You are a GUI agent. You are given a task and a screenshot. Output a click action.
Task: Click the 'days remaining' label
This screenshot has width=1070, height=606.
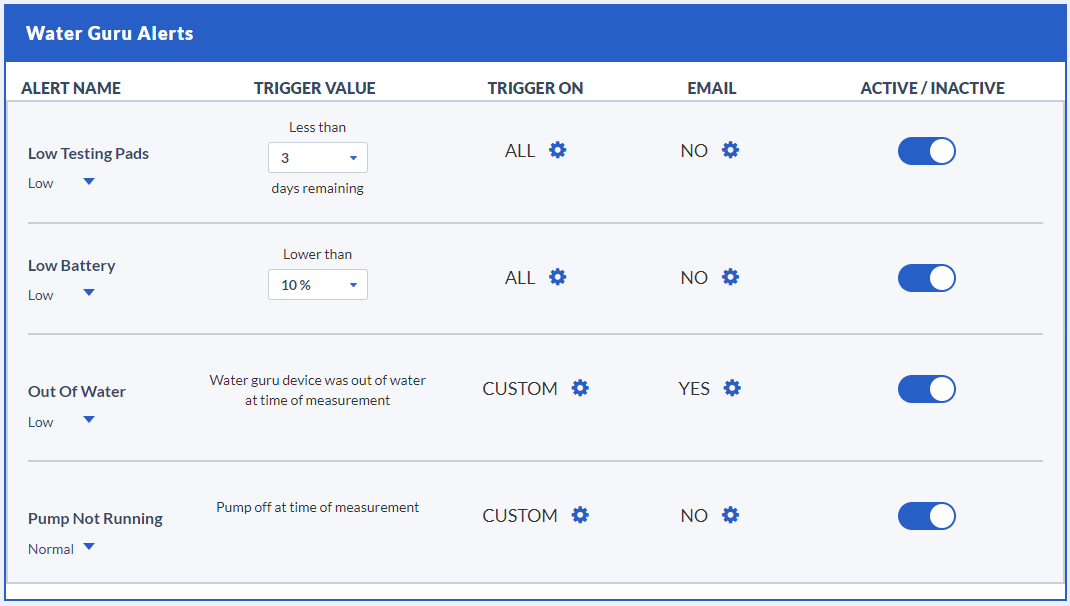[x=317, y=188]
